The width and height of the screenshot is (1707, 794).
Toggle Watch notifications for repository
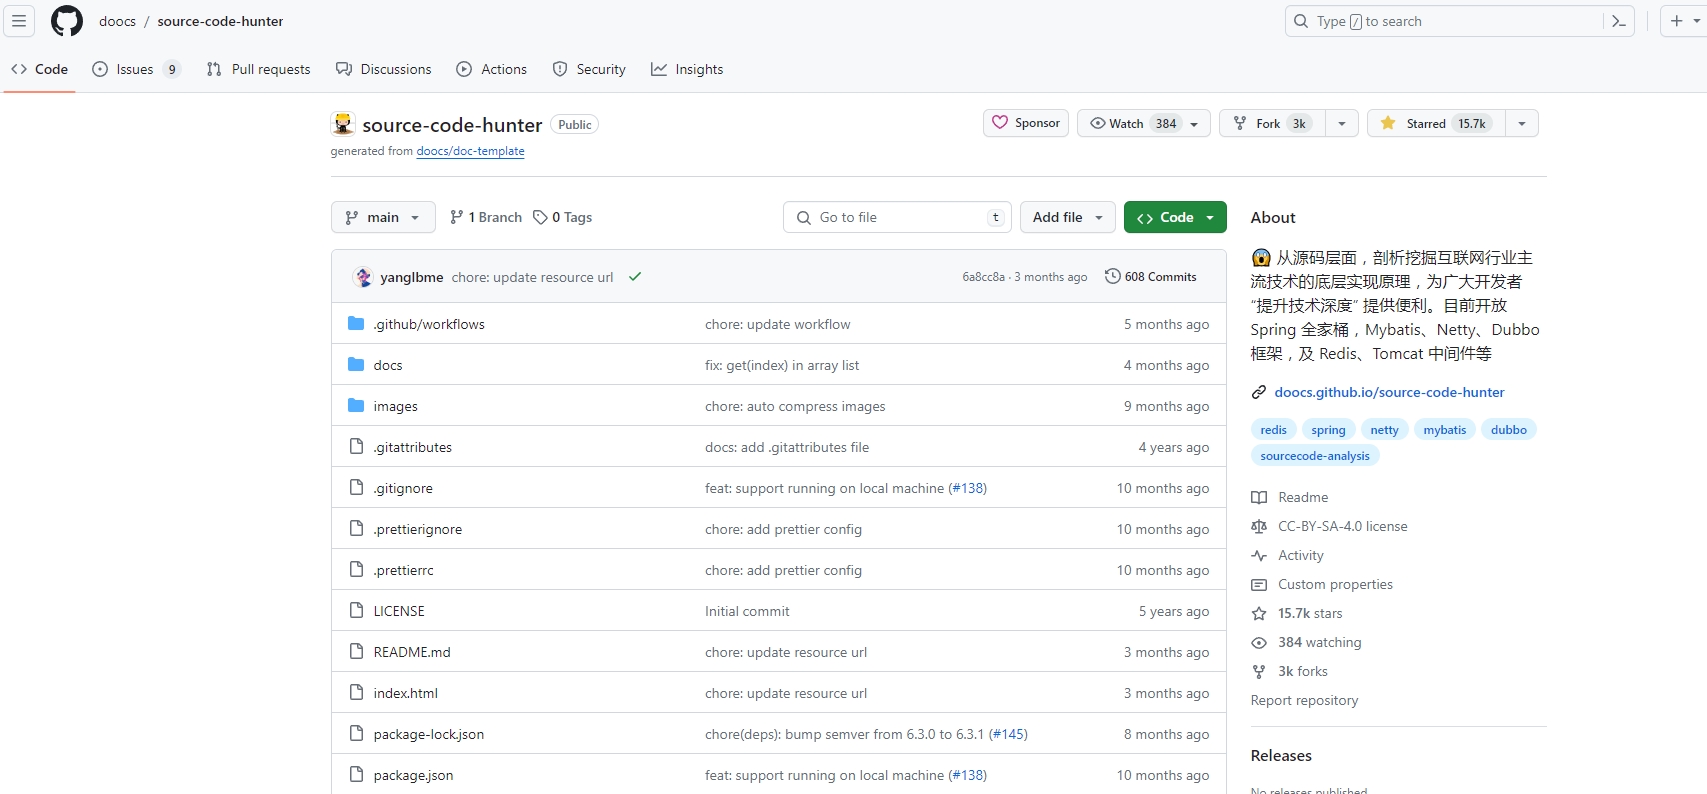click(1143, 123)
